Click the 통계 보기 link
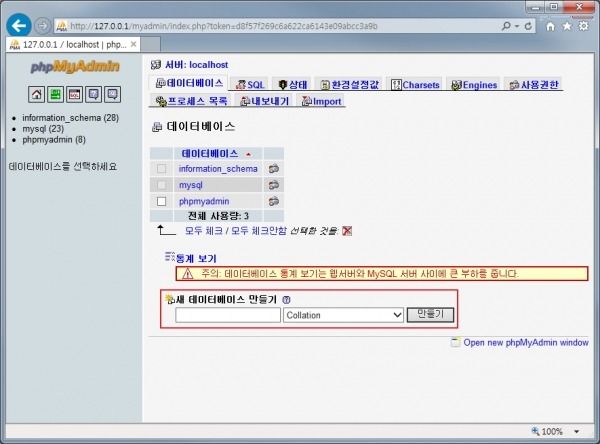The height and width of the screenshot is (444, 600). pos(196,258)
